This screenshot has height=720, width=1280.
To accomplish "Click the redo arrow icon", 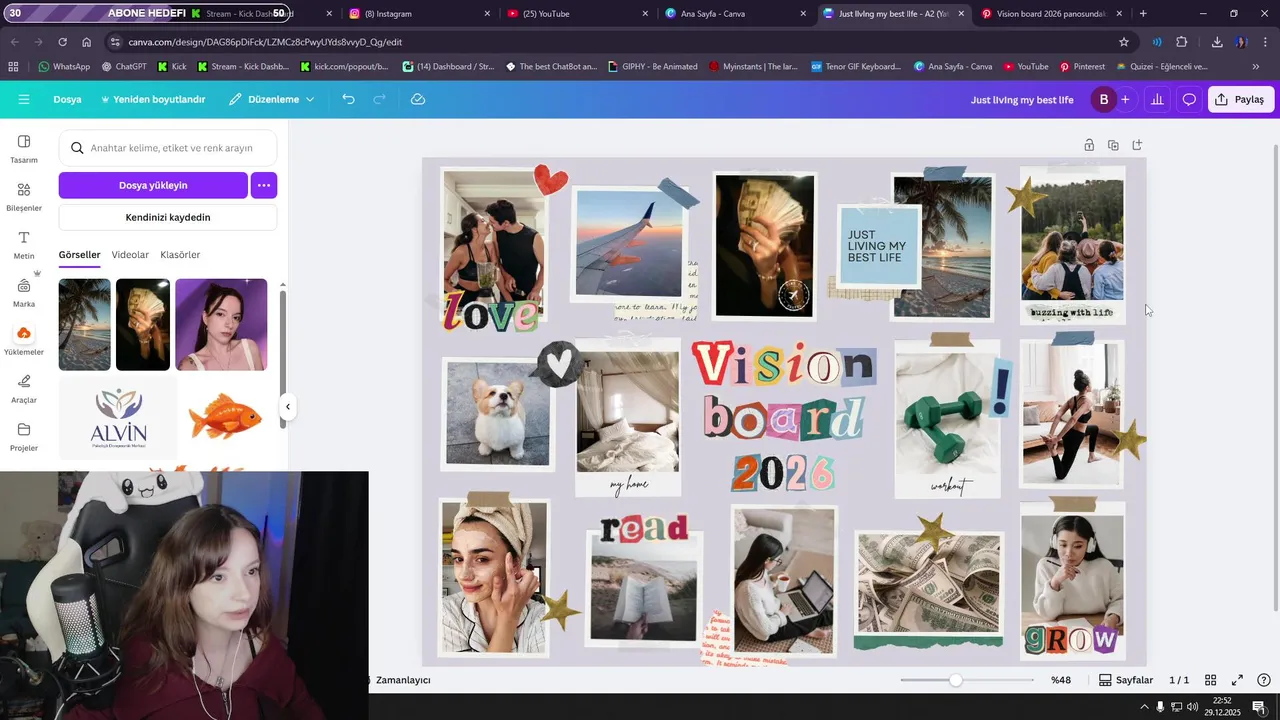I will tap(380, 99).
